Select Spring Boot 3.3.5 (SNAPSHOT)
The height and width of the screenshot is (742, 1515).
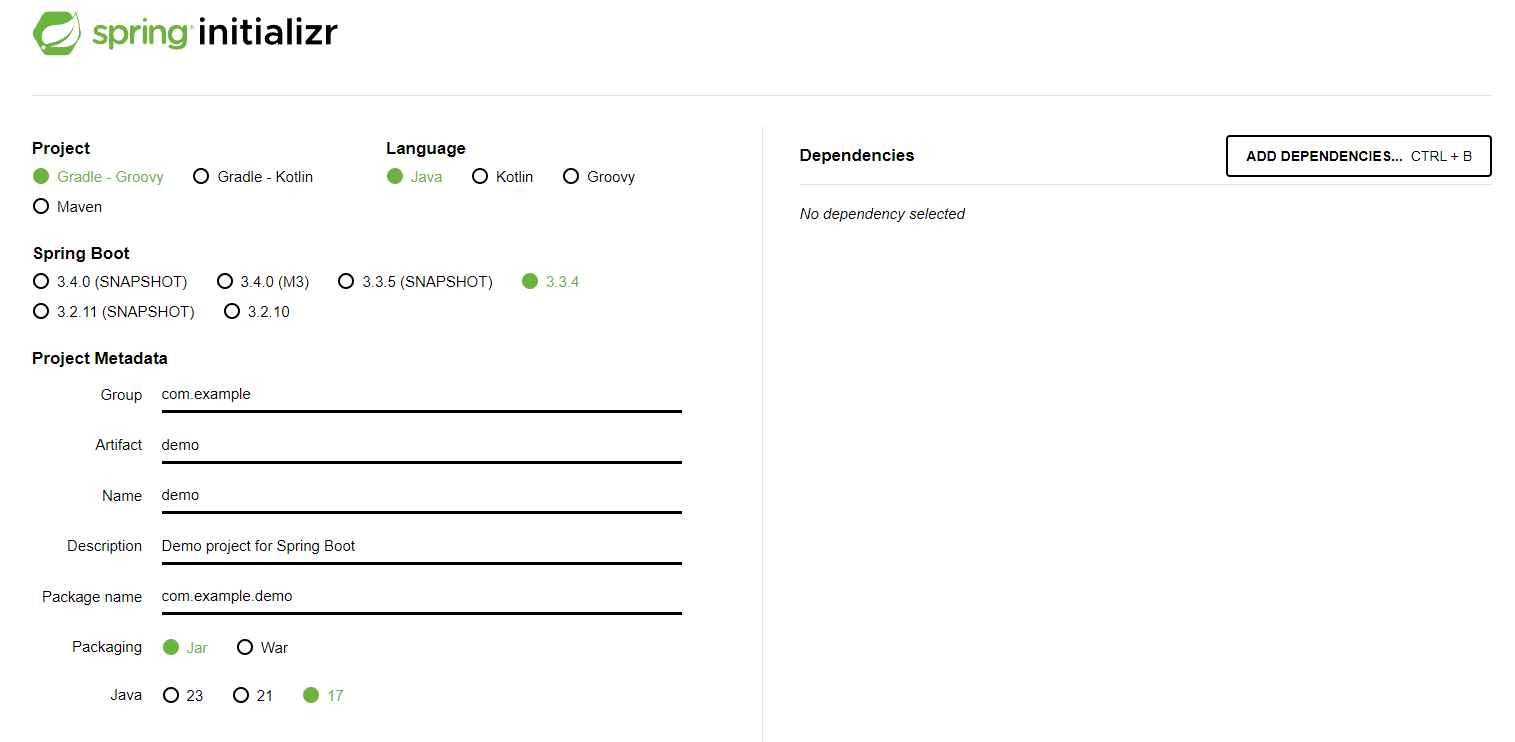(415, 282)
